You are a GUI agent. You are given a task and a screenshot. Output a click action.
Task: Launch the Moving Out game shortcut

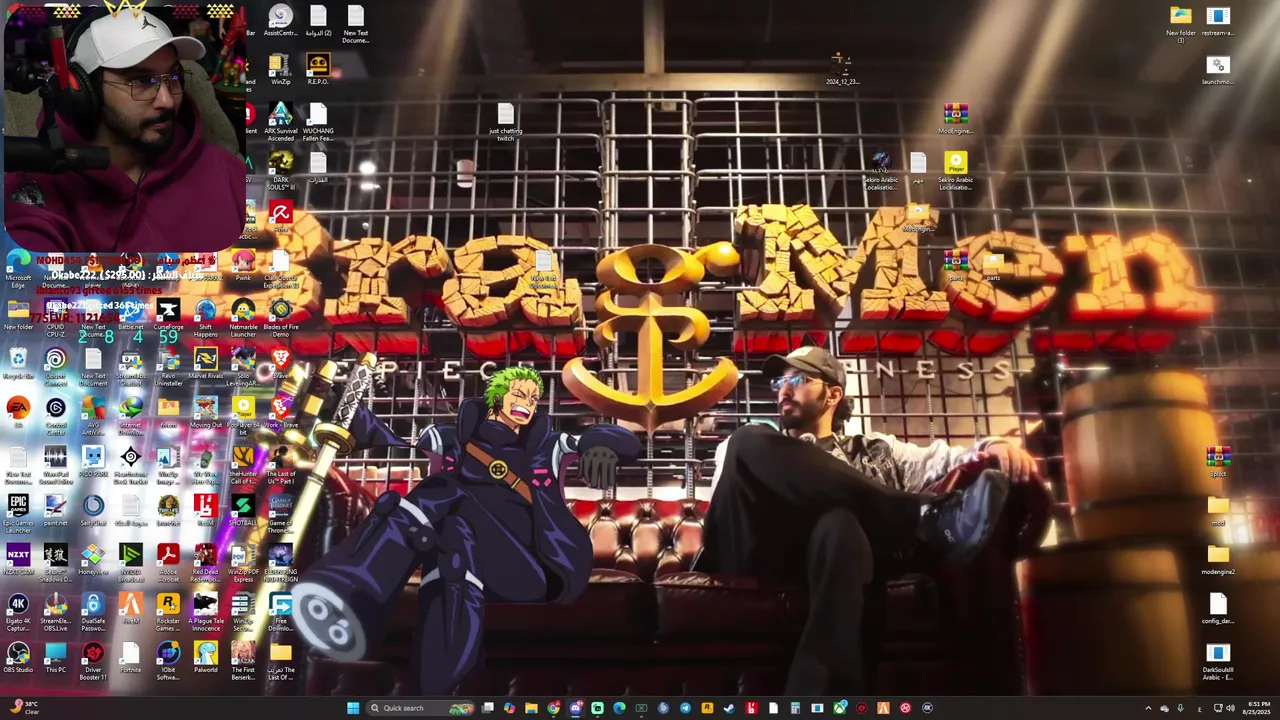pyautogui.click(x=206, y=413)
